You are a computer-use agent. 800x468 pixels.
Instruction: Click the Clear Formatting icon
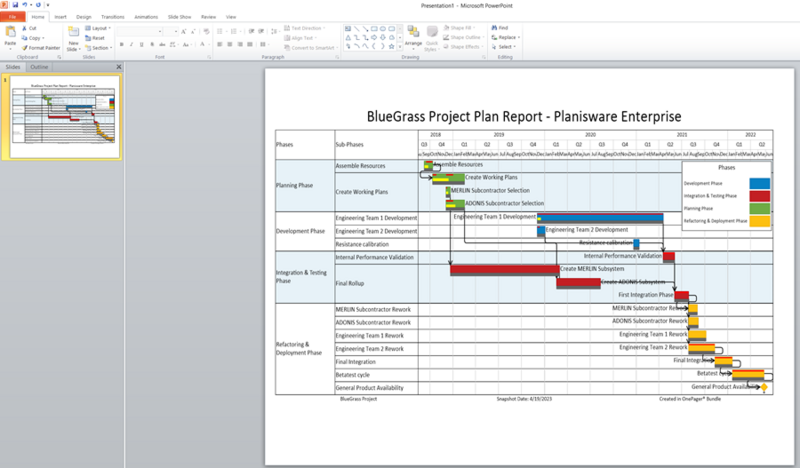click(207, 31)
